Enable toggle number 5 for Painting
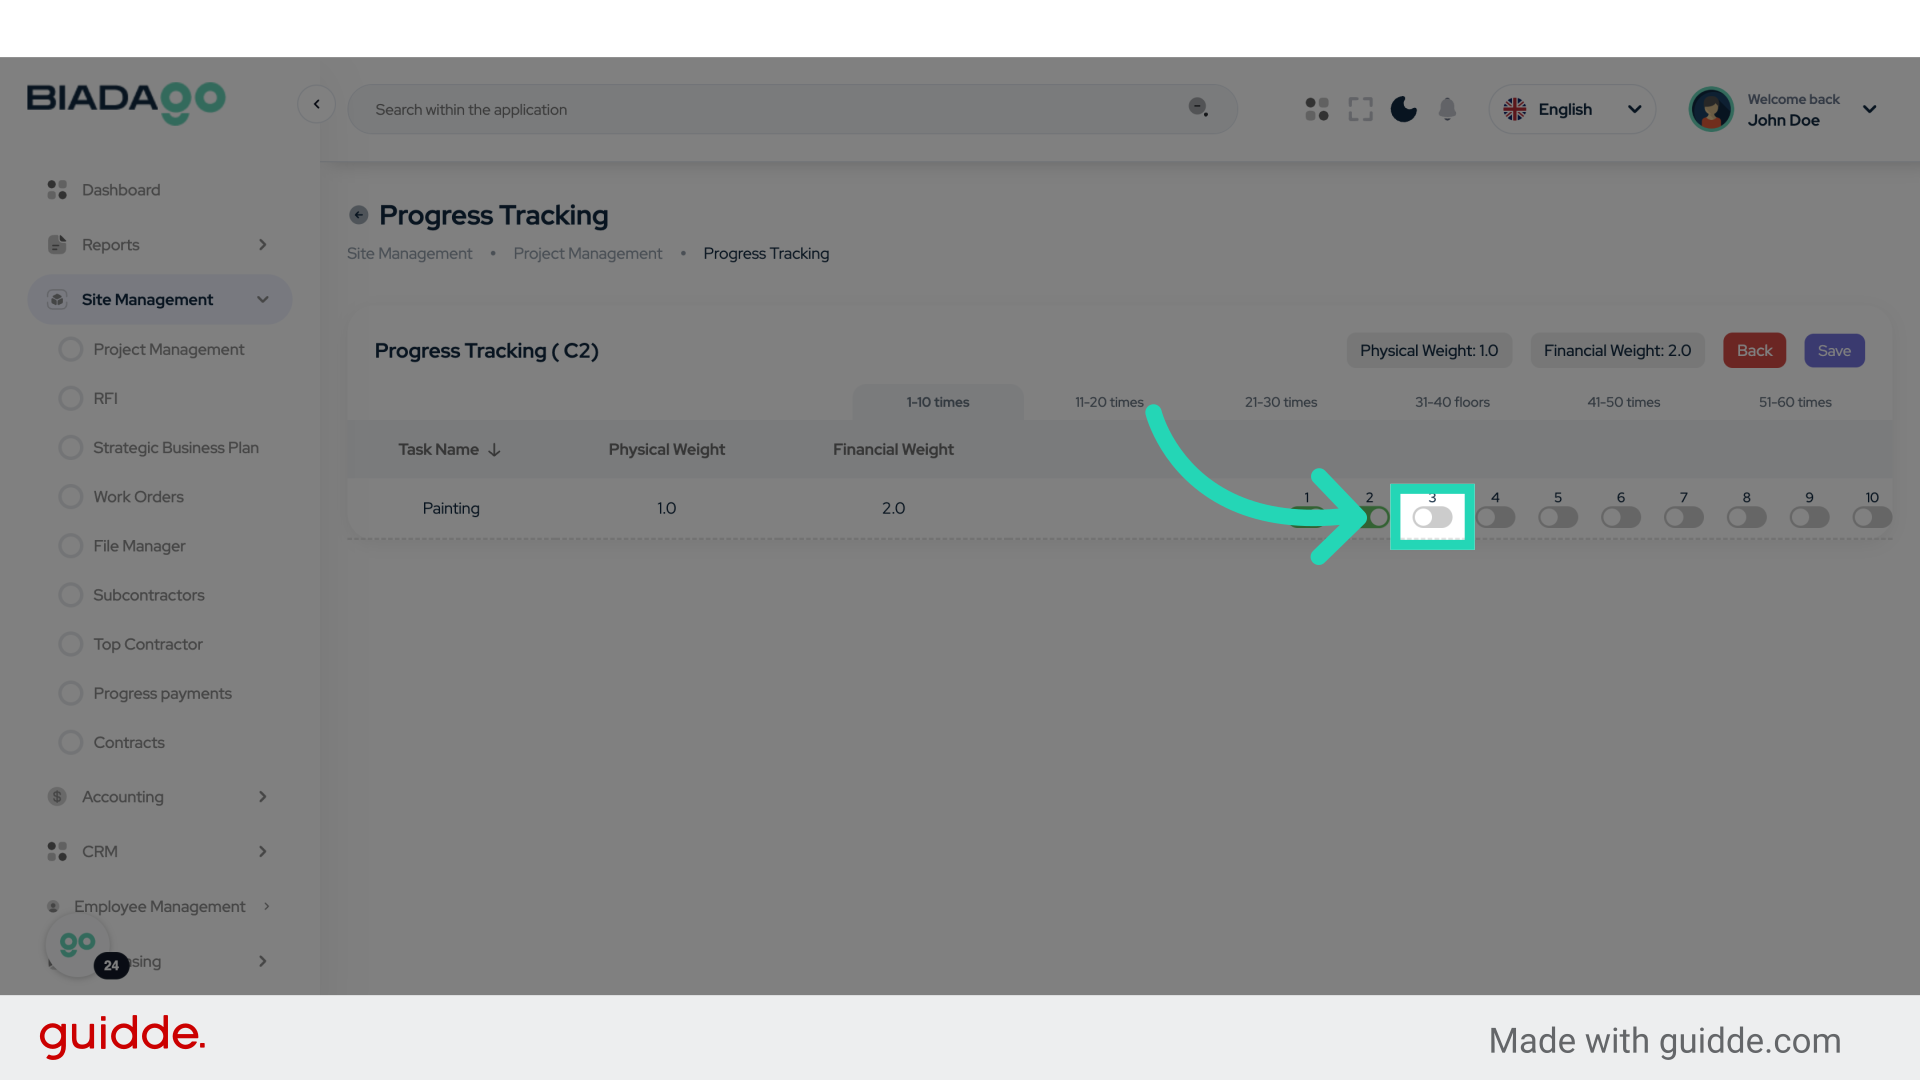1920x1080 pixels. [1558, 517]
